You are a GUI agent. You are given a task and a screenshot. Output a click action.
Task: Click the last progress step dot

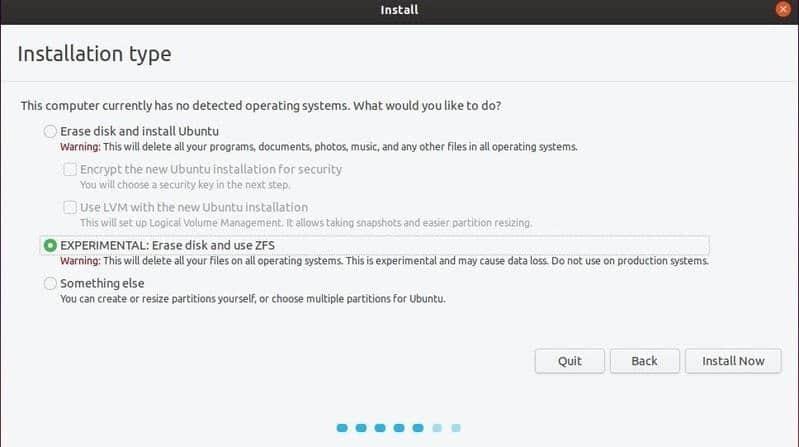tap(456, 428)
